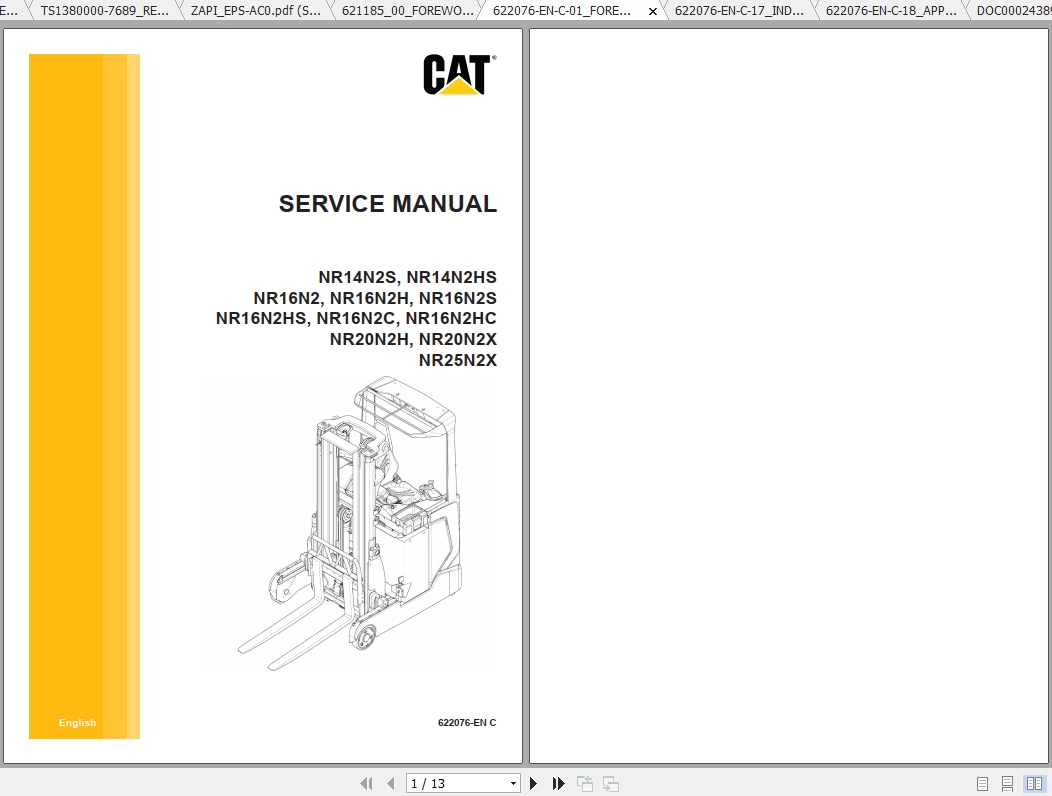1052x796 pixels.
Task: Switch to single page layout
Action: tap(981, 783)
